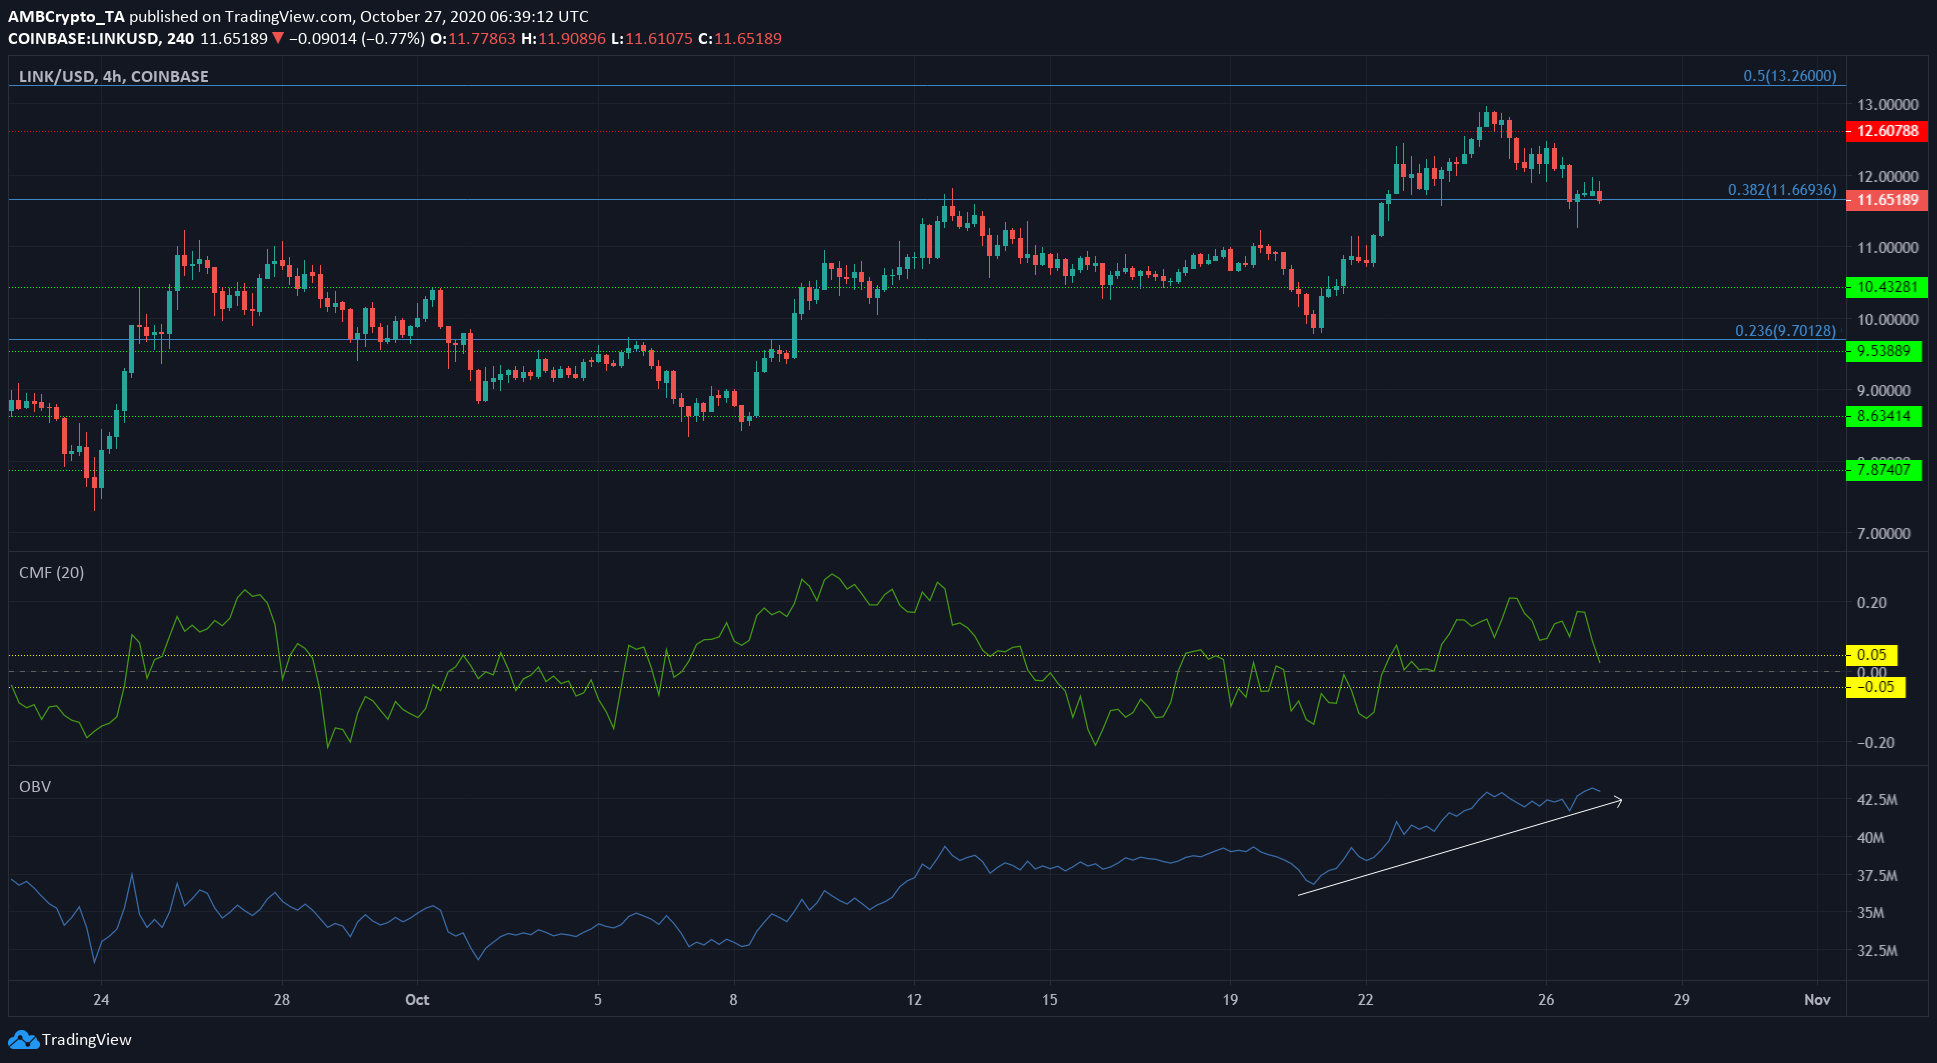Click the current price label 11.65189
1937x1063 pixels.
[x=1886, y=200]
